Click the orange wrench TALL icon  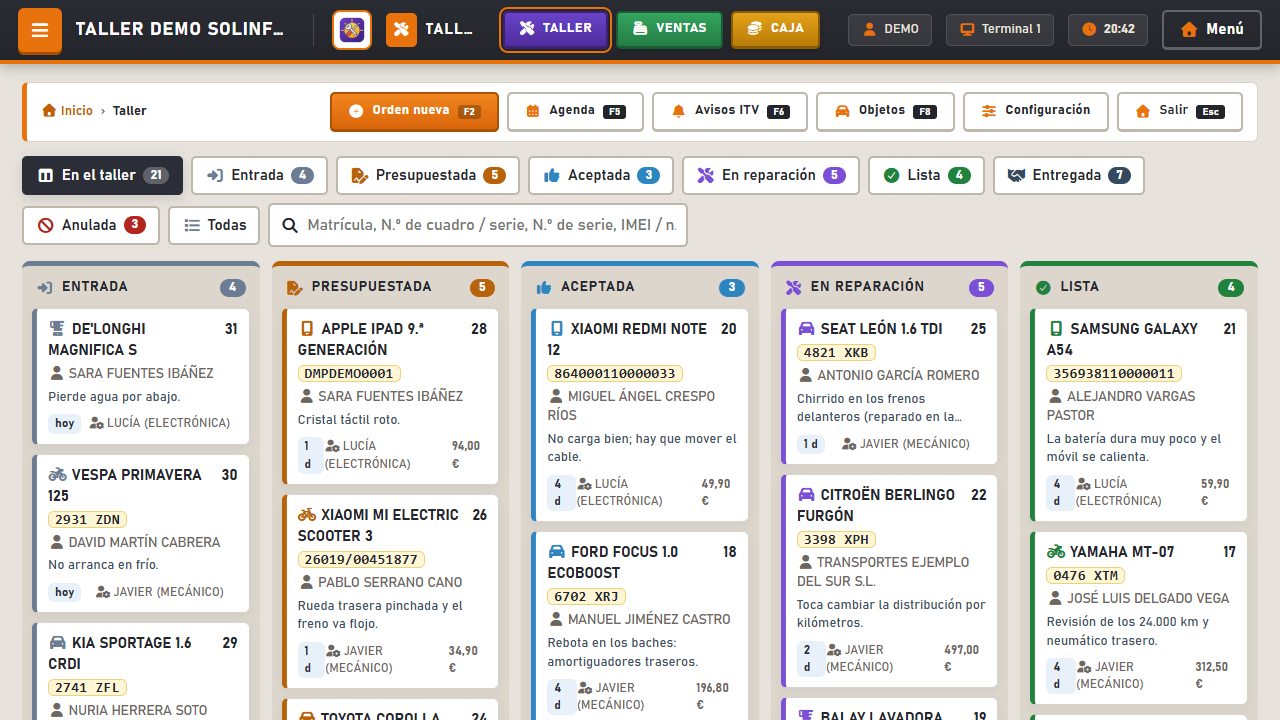pos(401,30)
